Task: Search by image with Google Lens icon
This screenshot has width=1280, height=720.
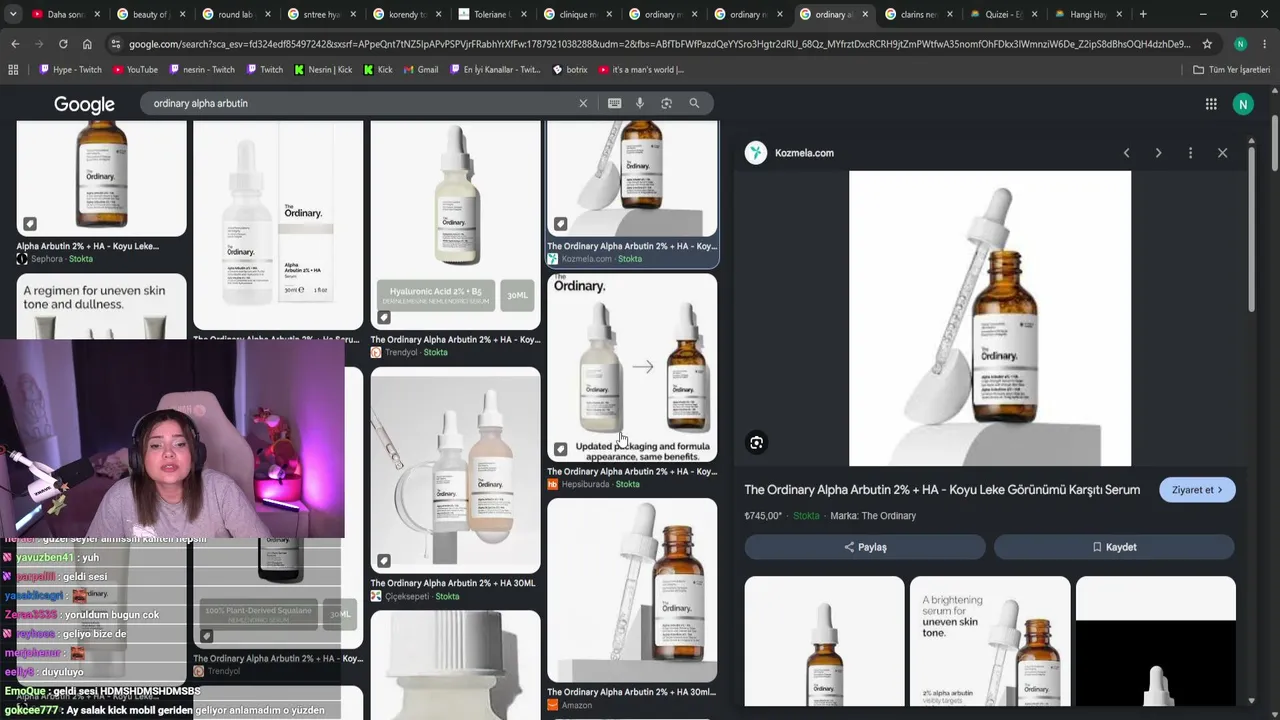Action: tap(666, 103)
